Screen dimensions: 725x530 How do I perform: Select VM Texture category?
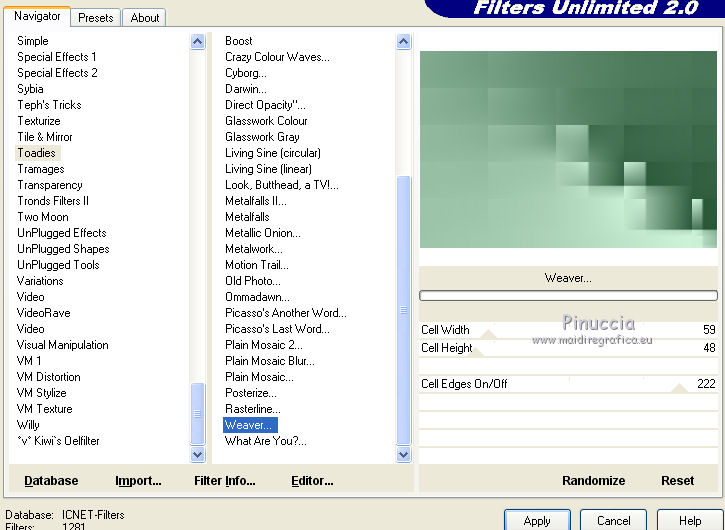(x=44, y=409)
